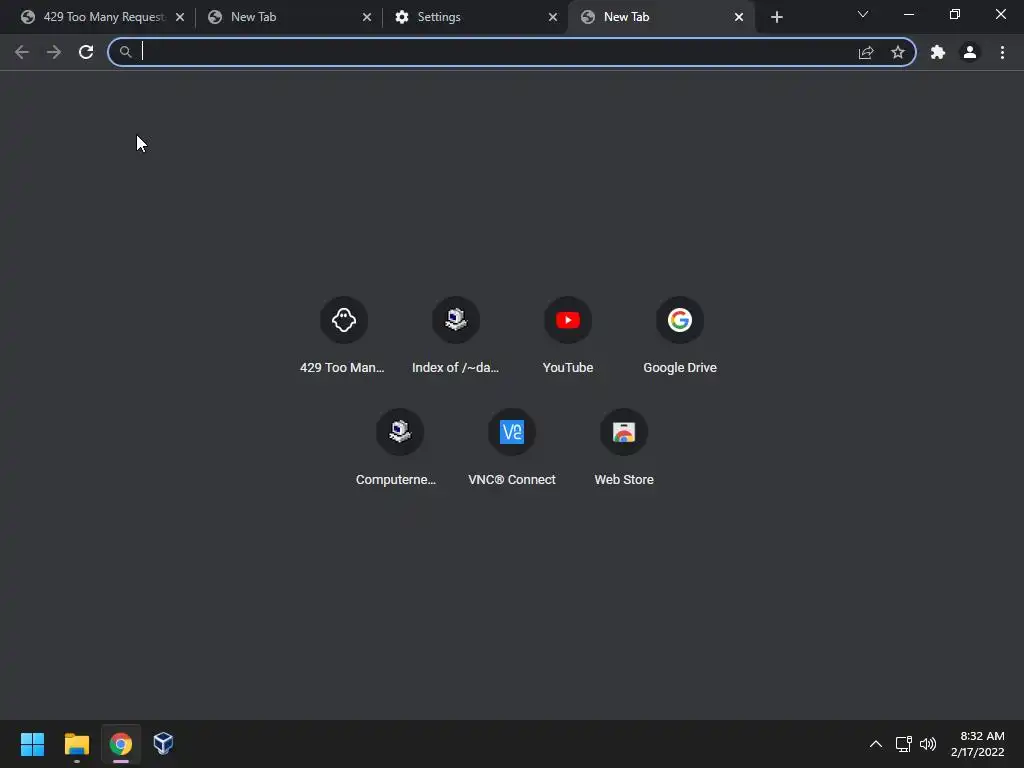This screenshot has width=1024, height=768.
Task: Open the profile avatar menu
Action: pyautogui.click(x=970, y=52)
